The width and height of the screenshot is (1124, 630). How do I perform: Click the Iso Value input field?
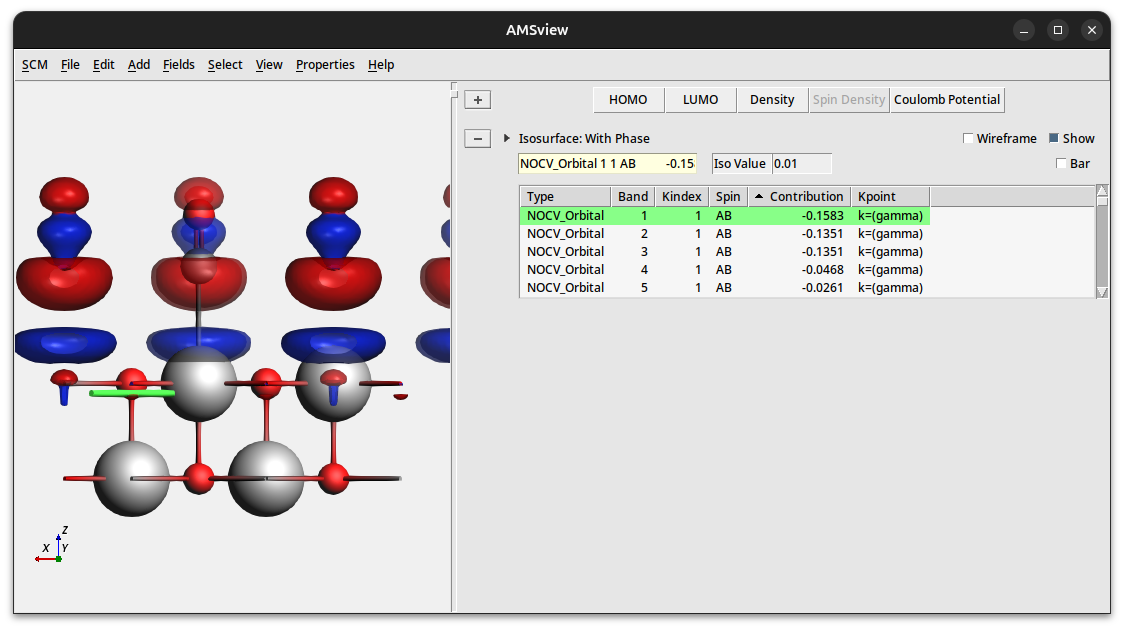tap(800, 163)
